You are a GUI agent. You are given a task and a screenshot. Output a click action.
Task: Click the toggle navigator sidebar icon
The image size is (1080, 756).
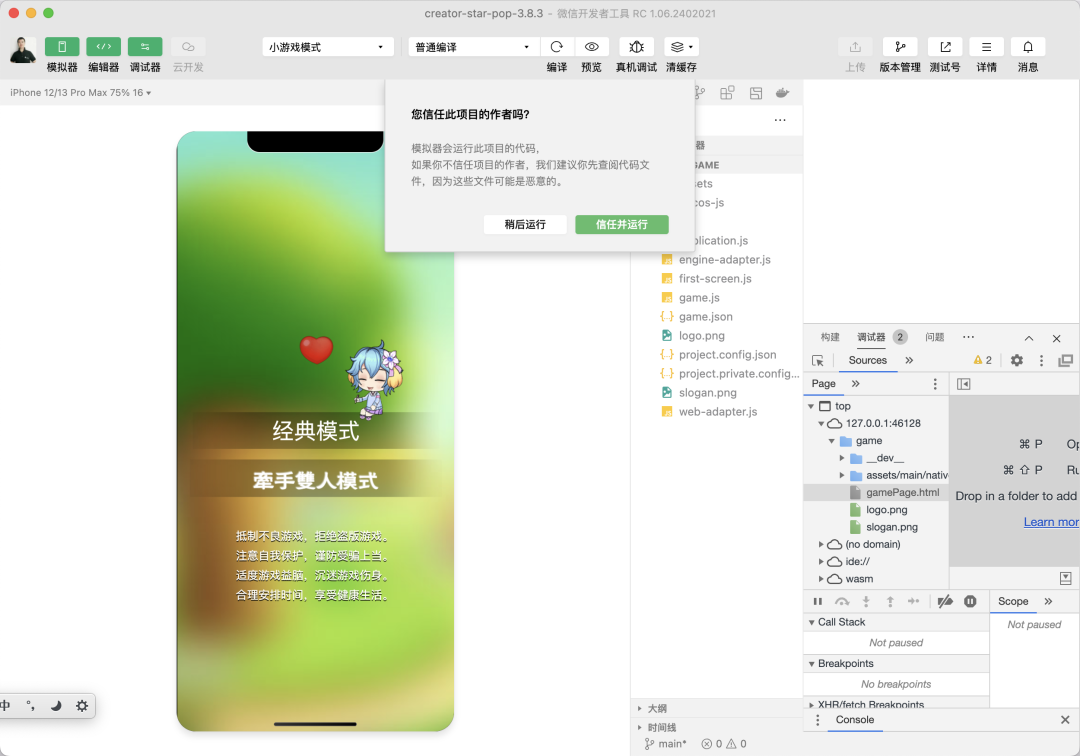[x=964, y=384]
